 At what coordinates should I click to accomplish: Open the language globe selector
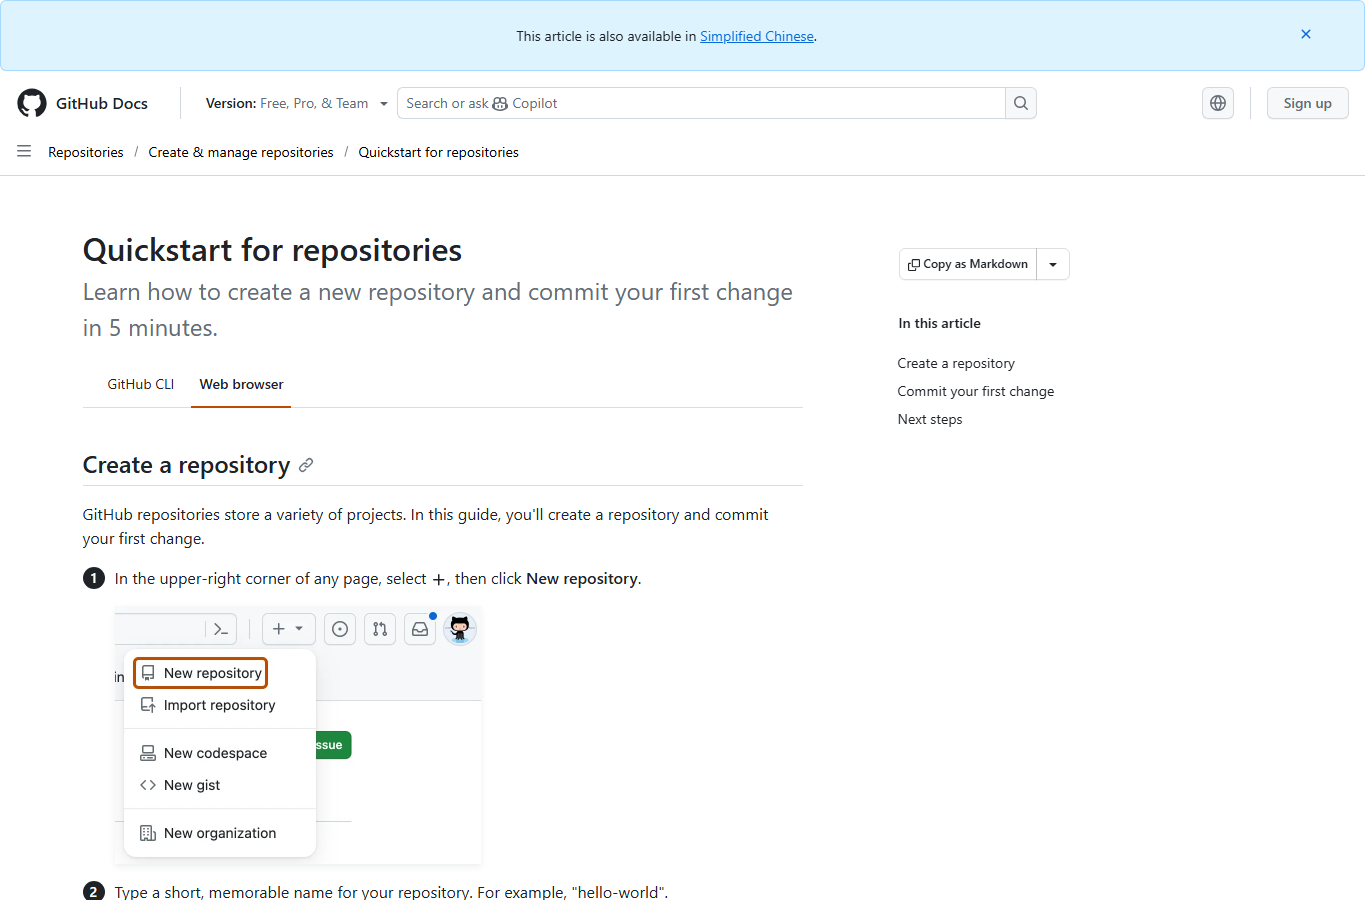pos(1218,103)
